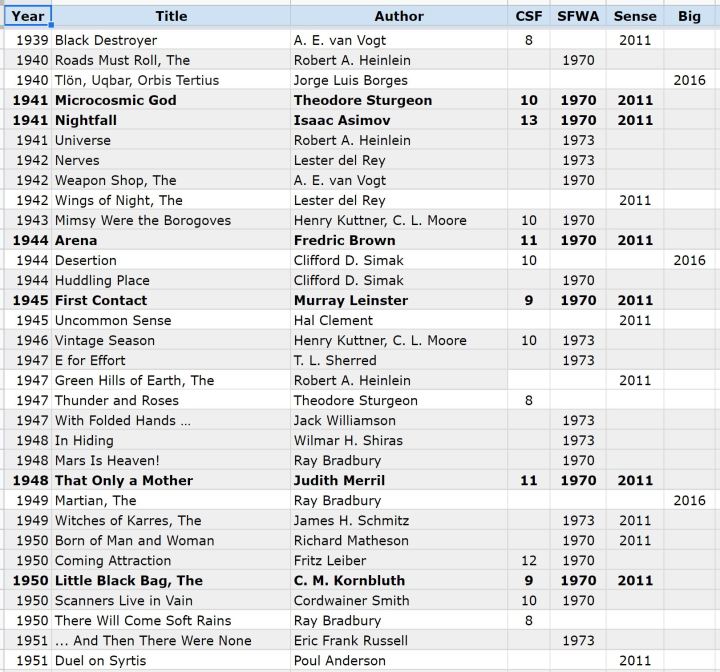Click the Mimsy Were the Borogoves cell
Viewport: 720px width, 672px height.
point(143,220)
